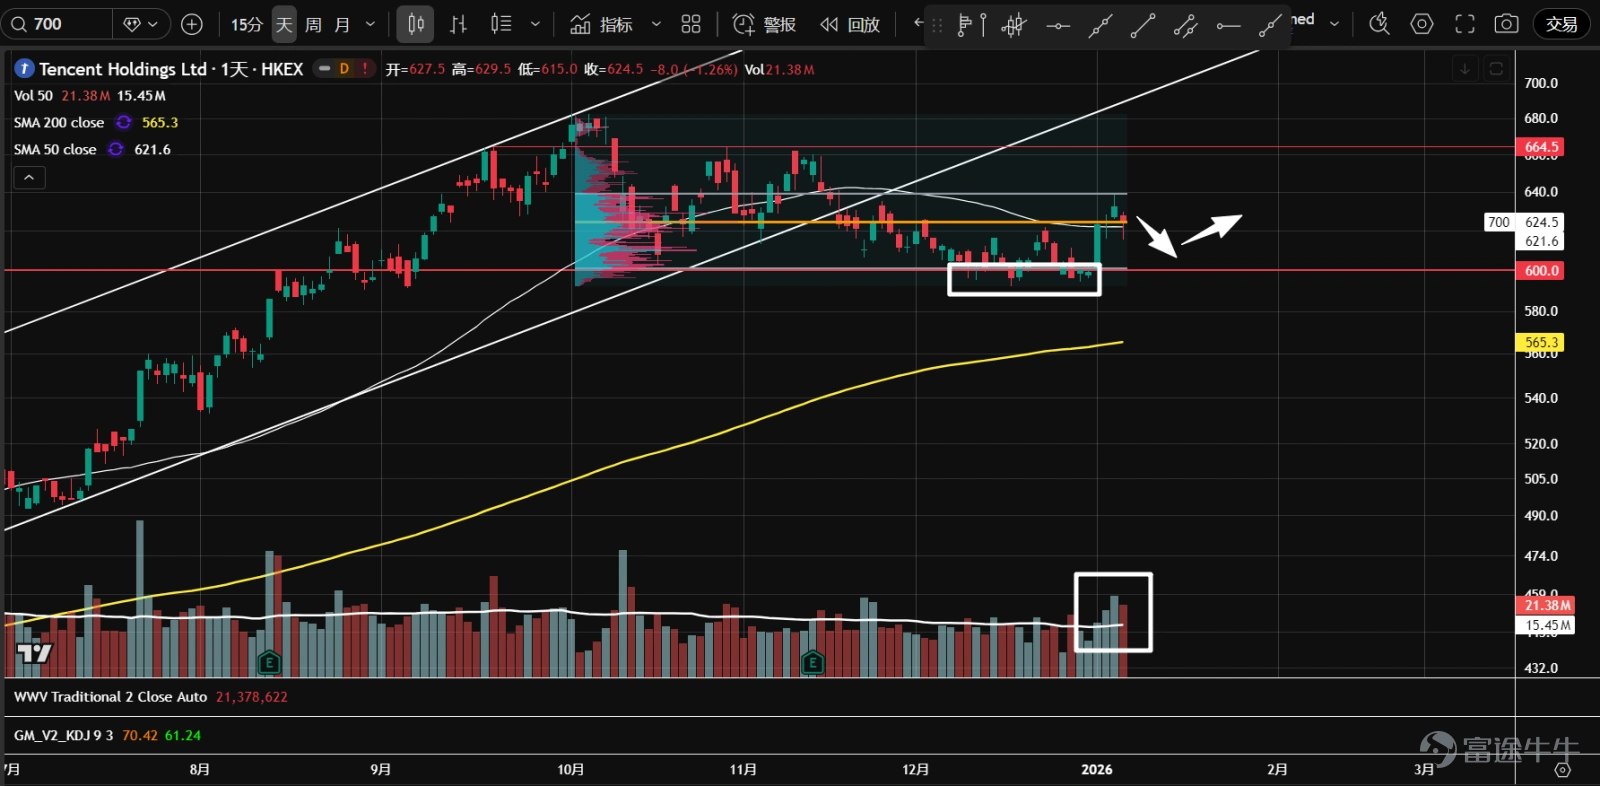1600x786 pixels.
Task: Open the earnings E marker near September
Action: tap(268, 662)
